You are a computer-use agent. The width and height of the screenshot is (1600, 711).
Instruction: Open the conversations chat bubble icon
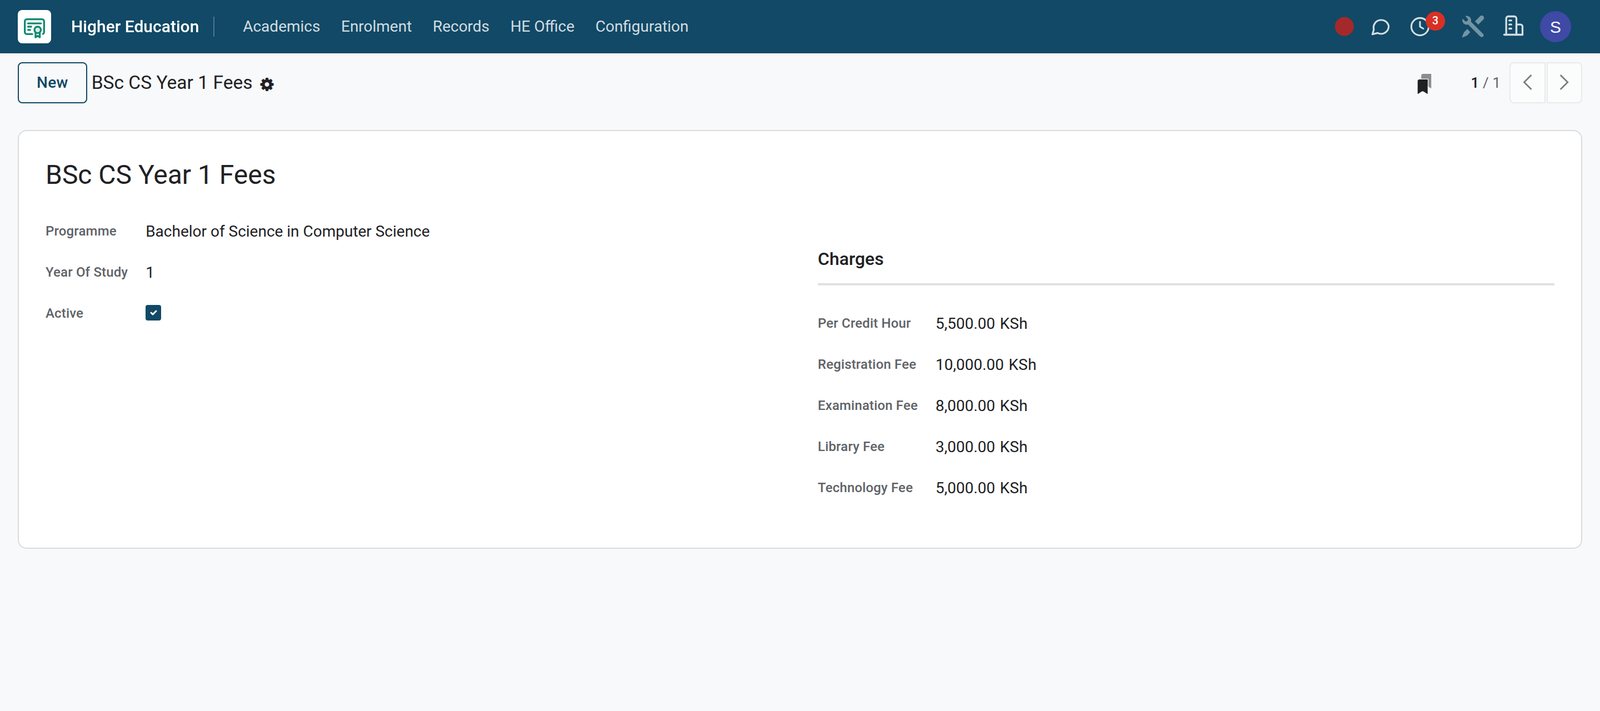click(x=1380, y=27)
